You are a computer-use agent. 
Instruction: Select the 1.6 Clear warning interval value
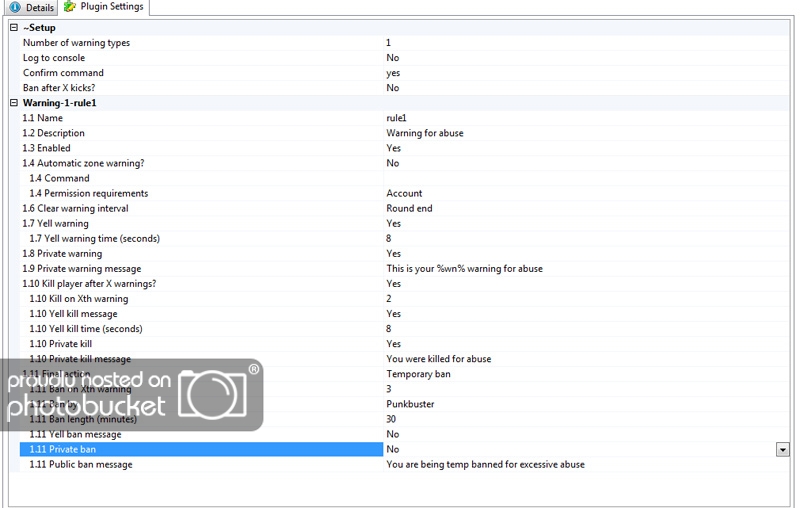point(409,208)
